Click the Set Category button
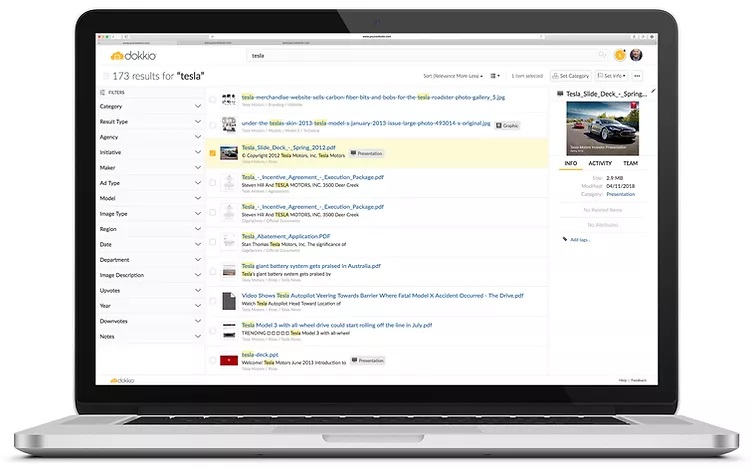 pyautogui.click(x=570, y=76)
